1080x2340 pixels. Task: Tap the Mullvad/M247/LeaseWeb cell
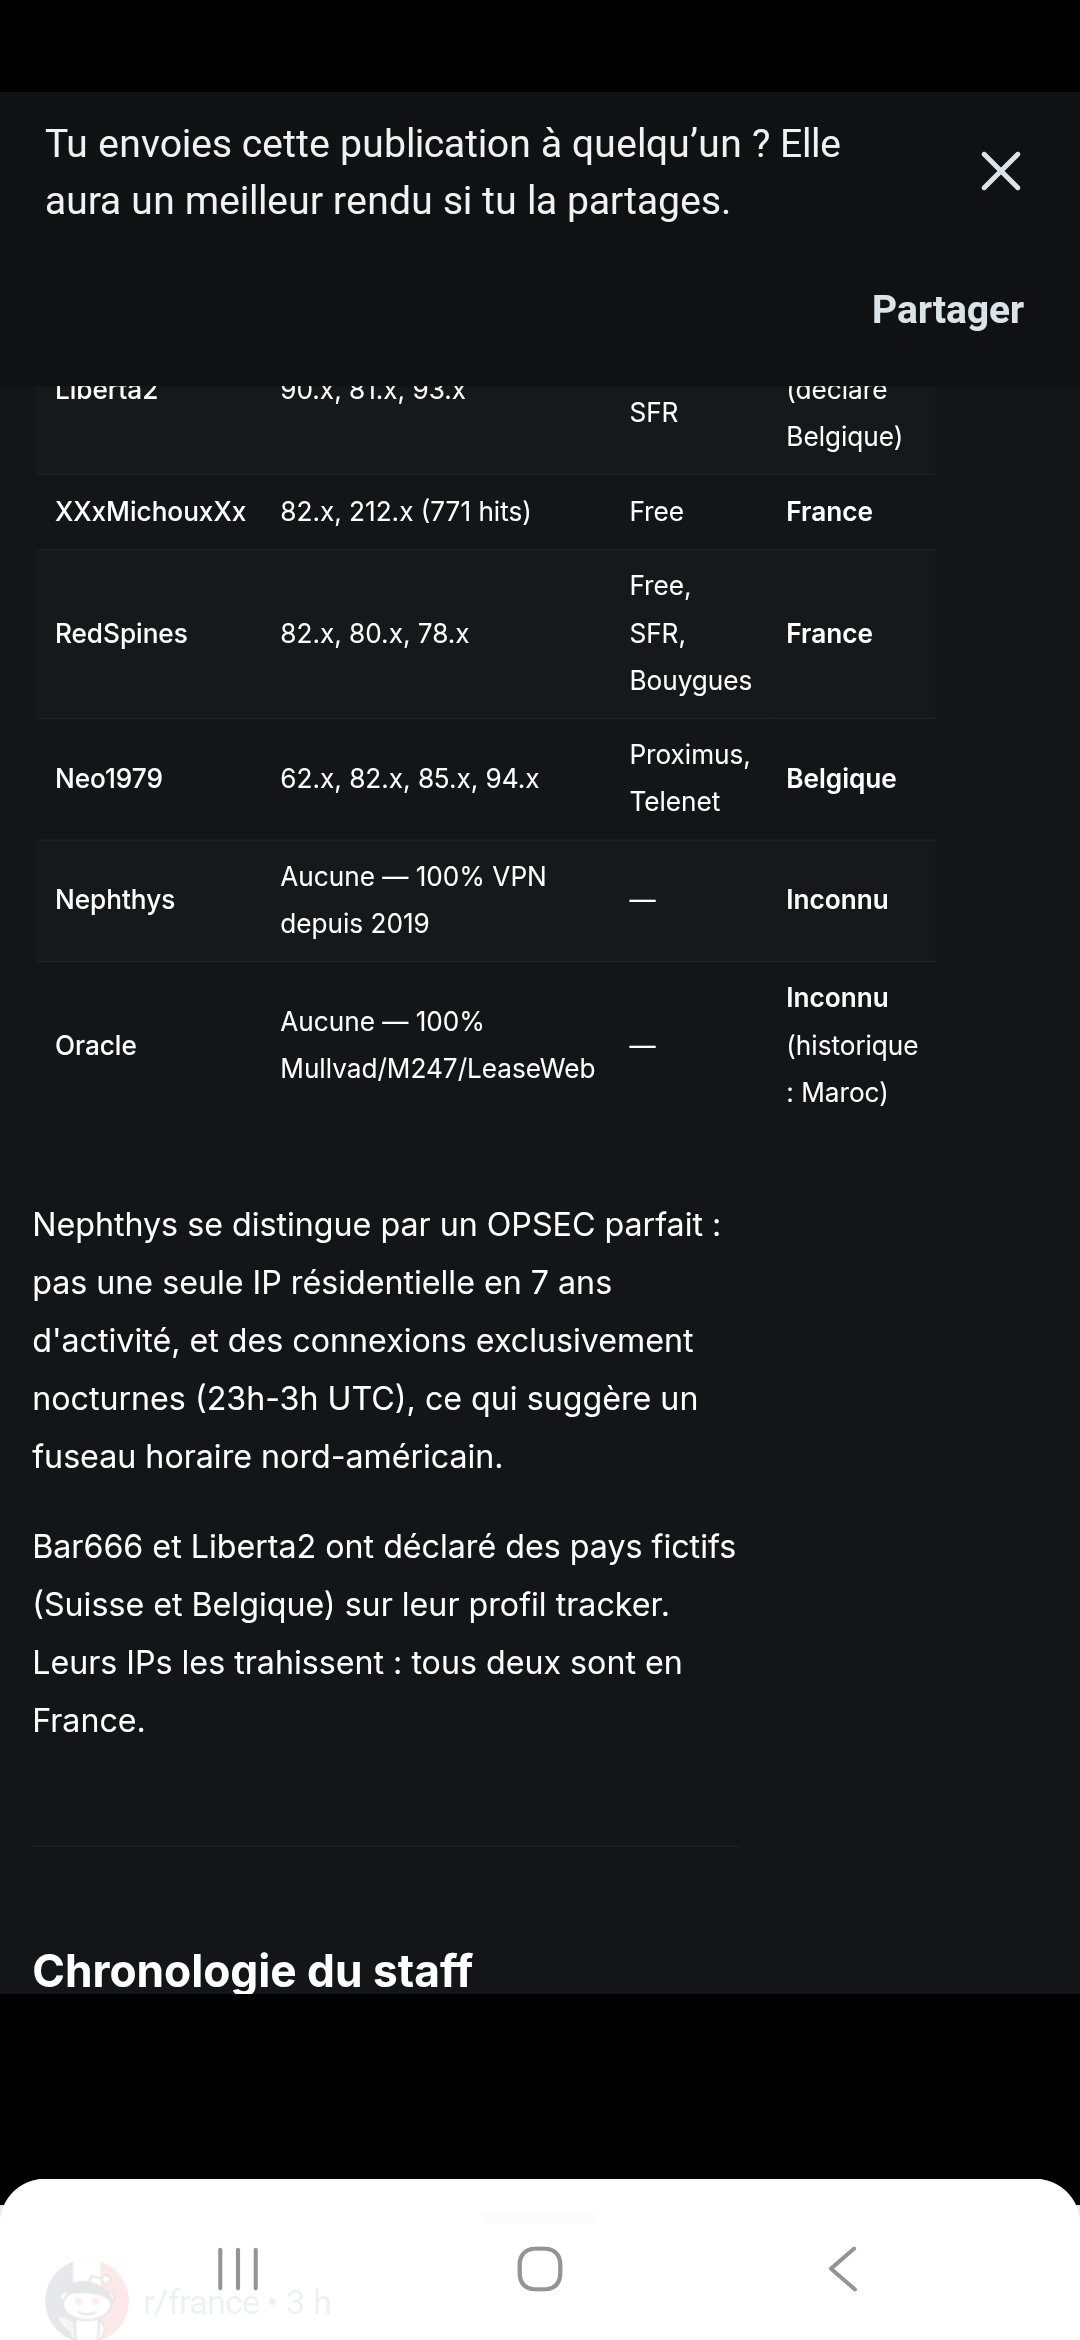click(437, 1045)
